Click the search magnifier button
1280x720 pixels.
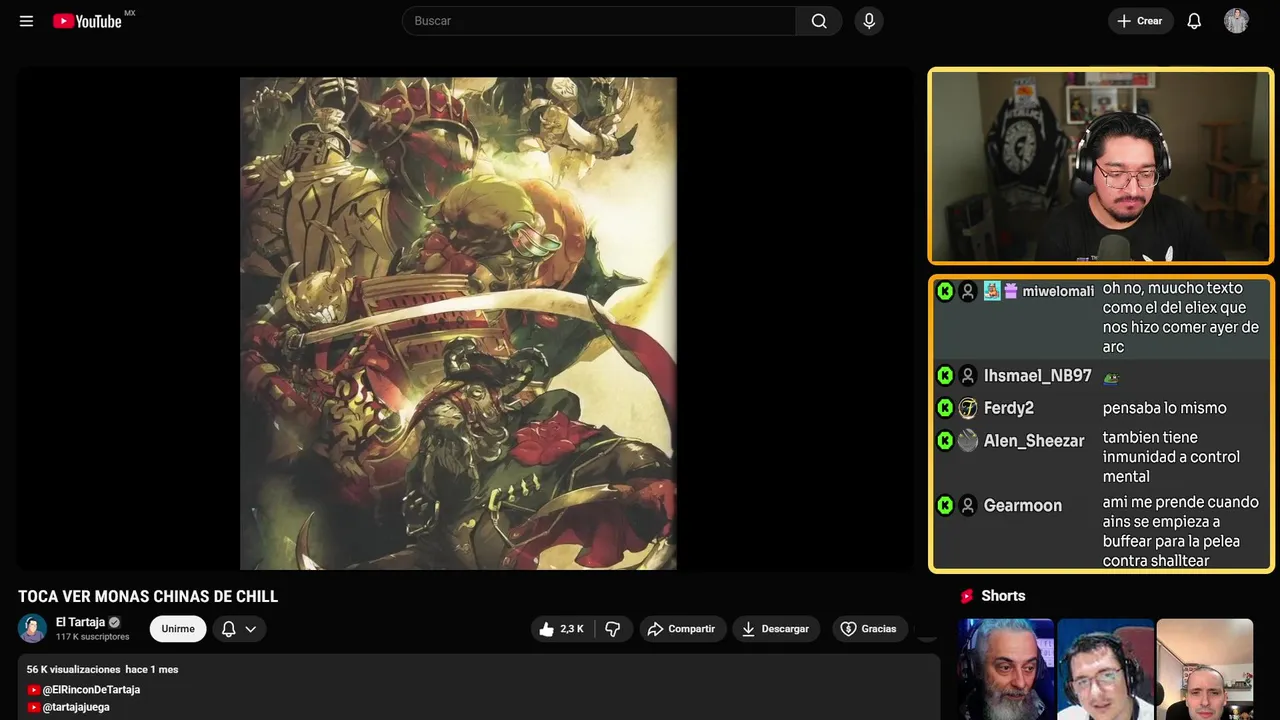click(819, 21)
